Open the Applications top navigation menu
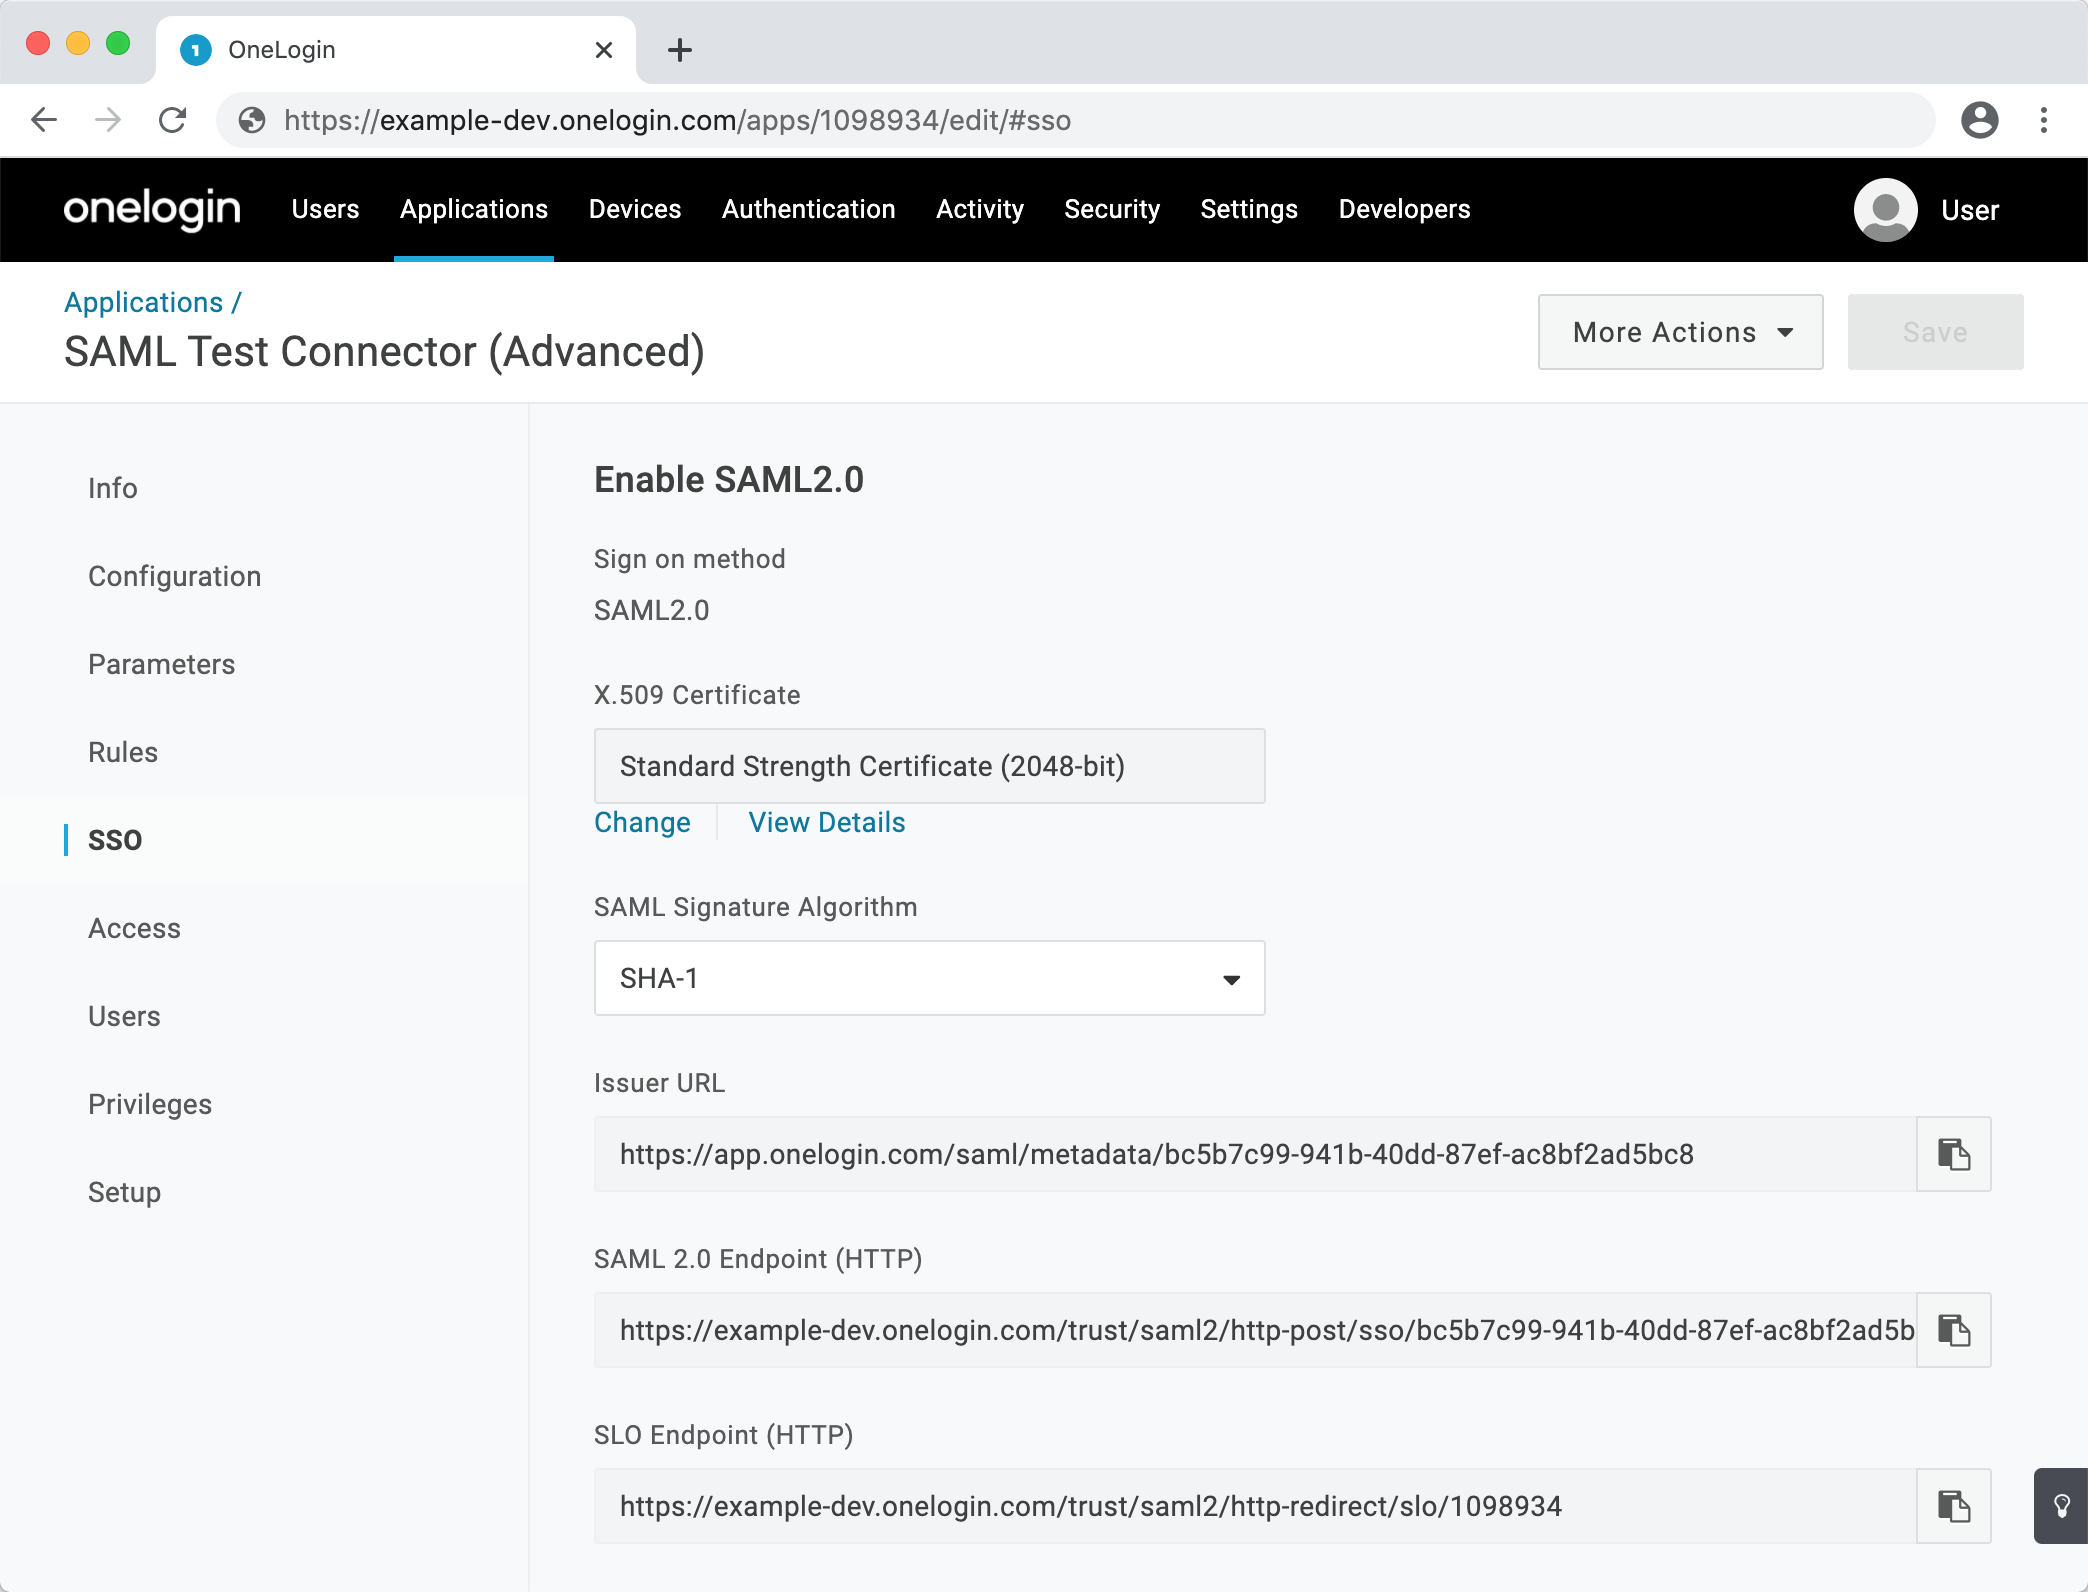The height and width of the screenshot is (1592, 2088). click(474, 209)
